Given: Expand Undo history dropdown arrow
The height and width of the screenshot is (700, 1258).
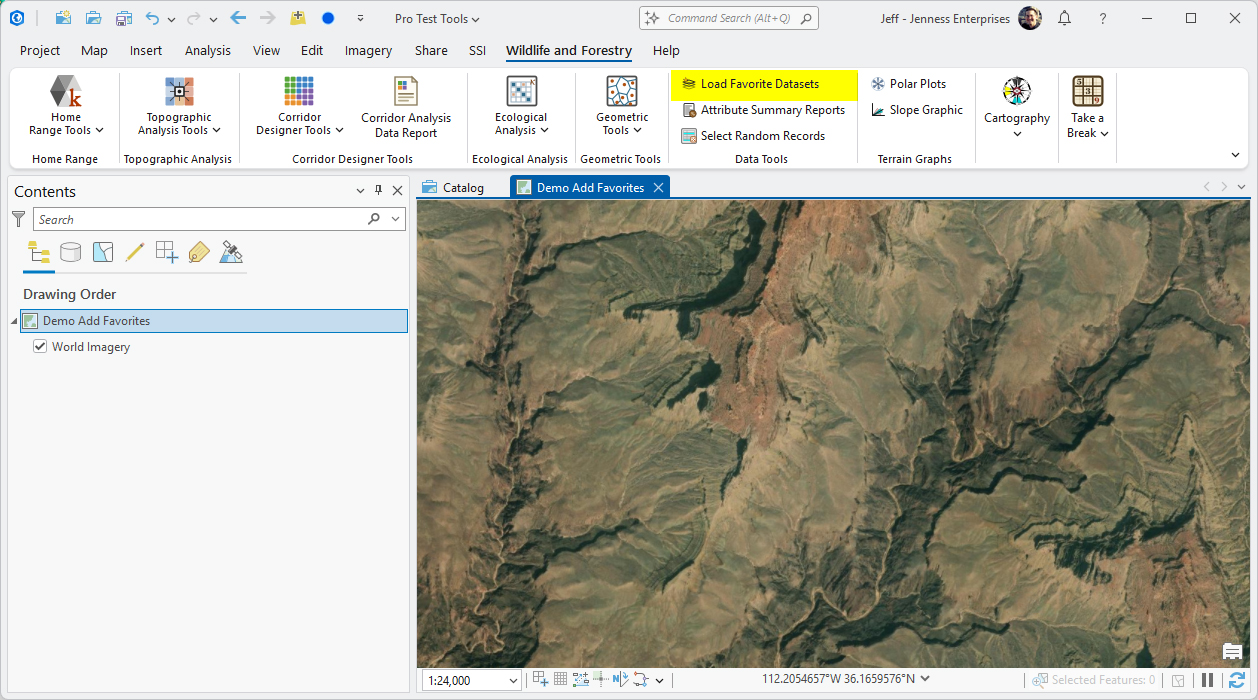Looking at the screenshot, I should pos(172,19).
